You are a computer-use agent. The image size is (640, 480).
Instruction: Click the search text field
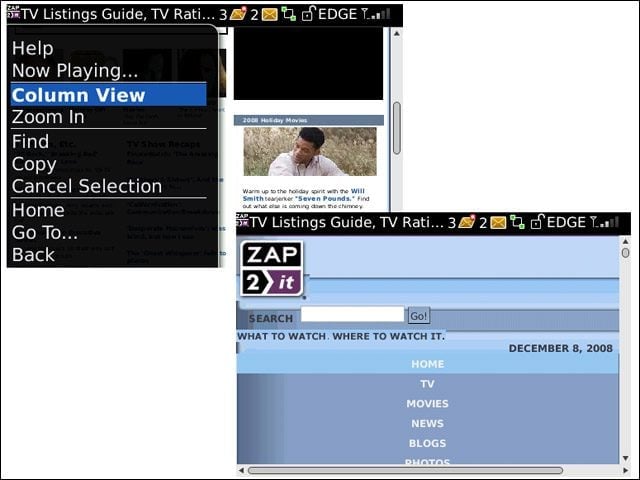[352, 314]
